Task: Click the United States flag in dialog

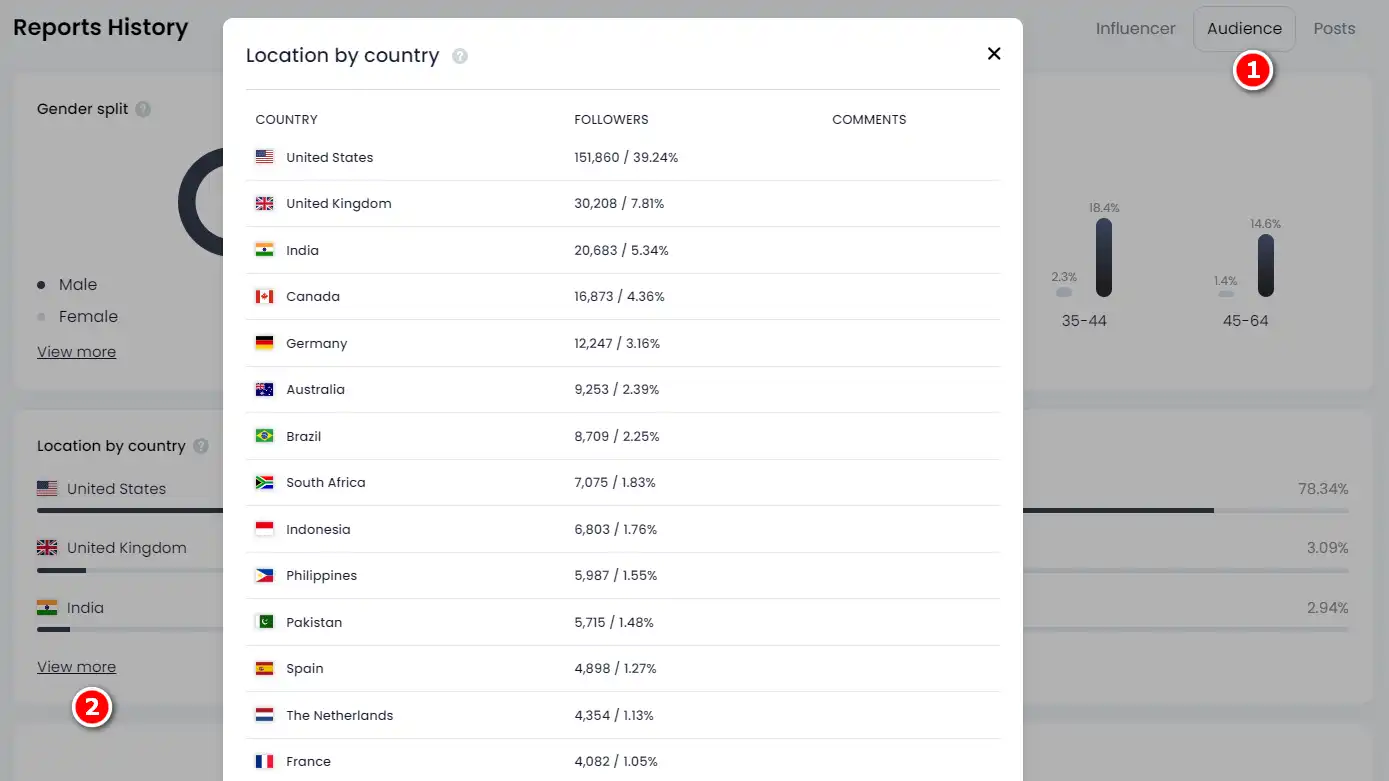Action: tap(265, 157)
